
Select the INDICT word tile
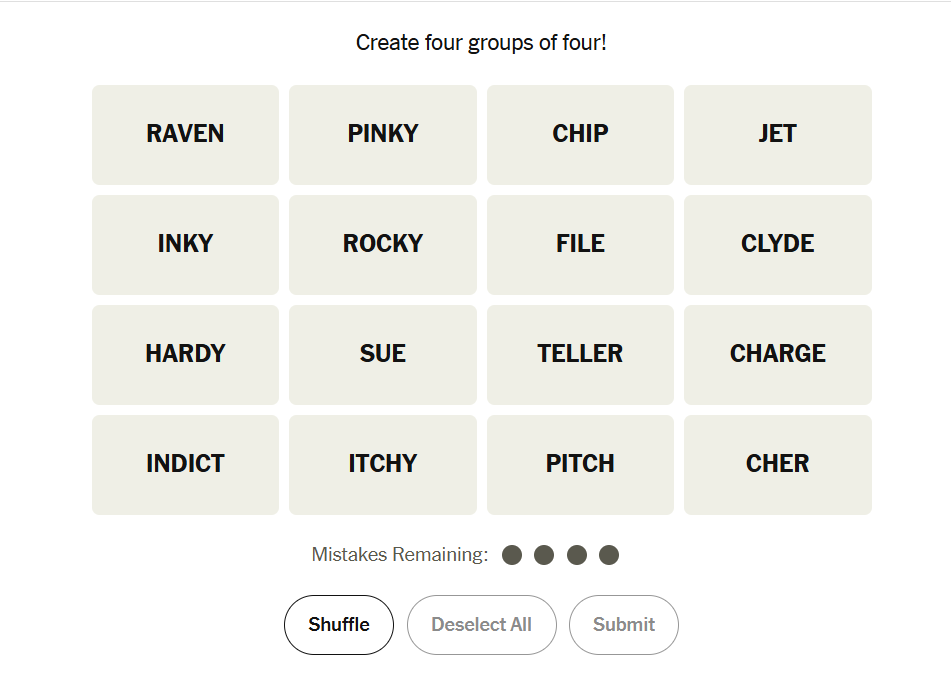click(x=185, y=465)
